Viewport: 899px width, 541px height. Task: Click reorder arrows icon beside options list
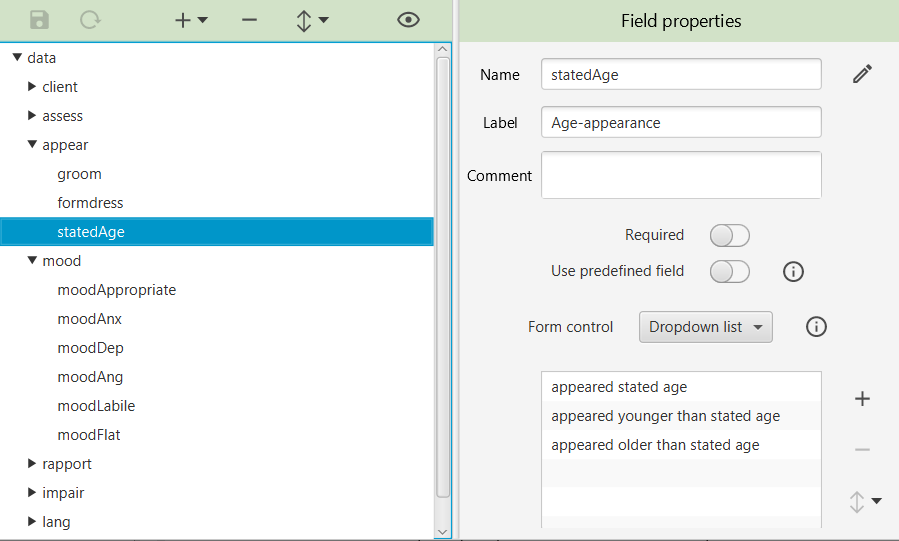pos(857,501)
